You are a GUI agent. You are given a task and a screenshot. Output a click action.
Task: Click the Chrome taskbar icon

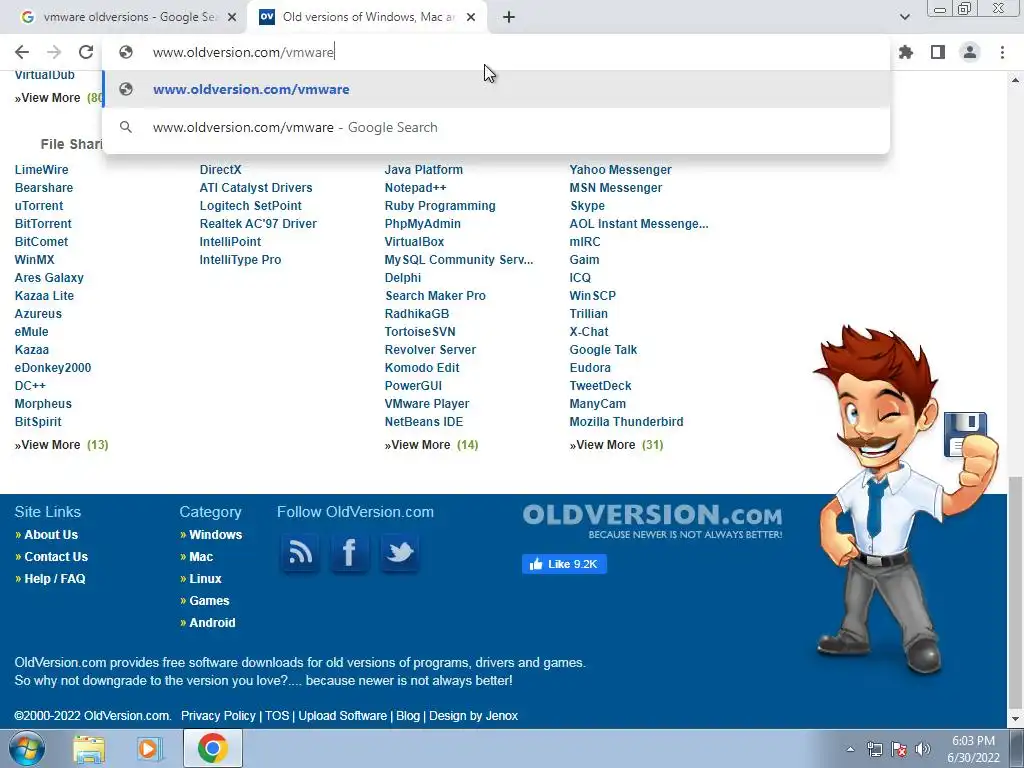tap(212, 748)
